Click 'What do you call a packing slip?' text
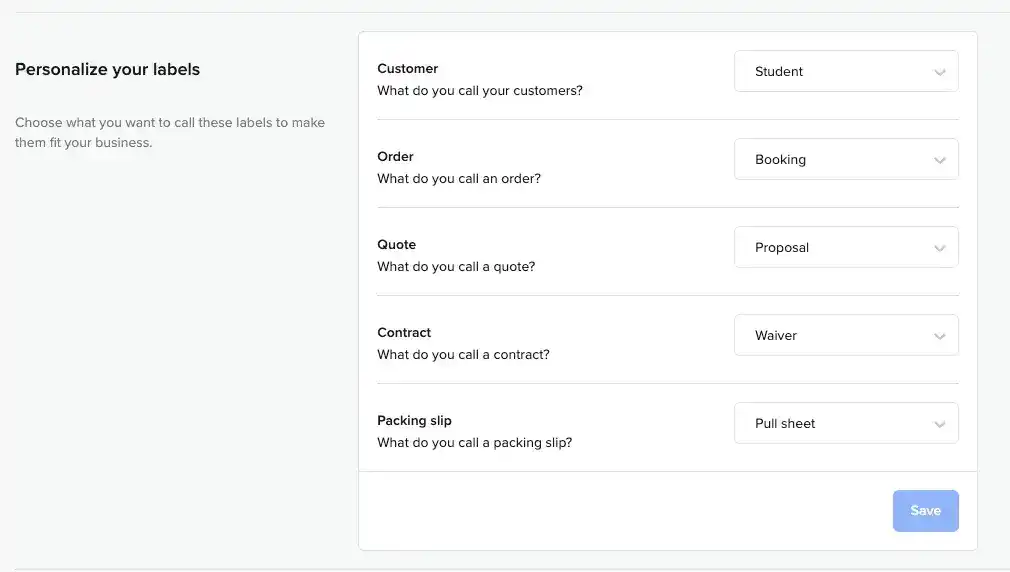 (474, 443)
